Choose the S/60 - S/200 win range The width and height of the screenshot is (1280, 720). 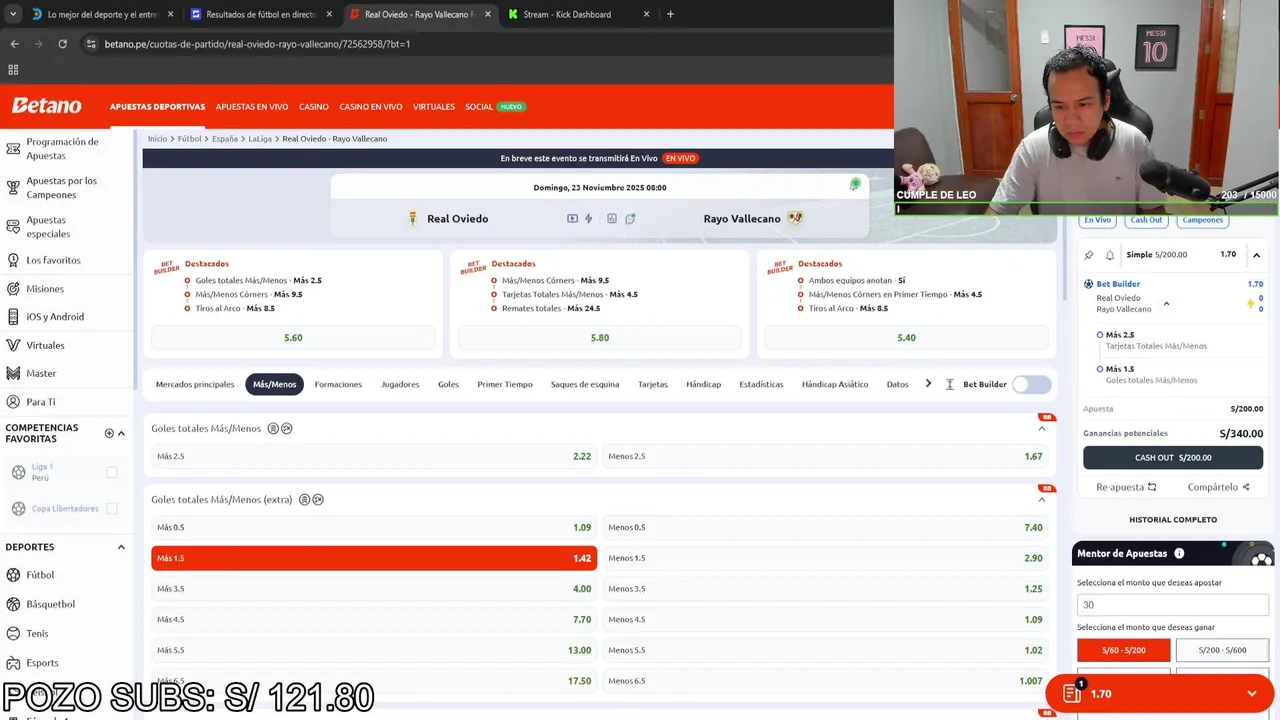(x=1123, y=650)
